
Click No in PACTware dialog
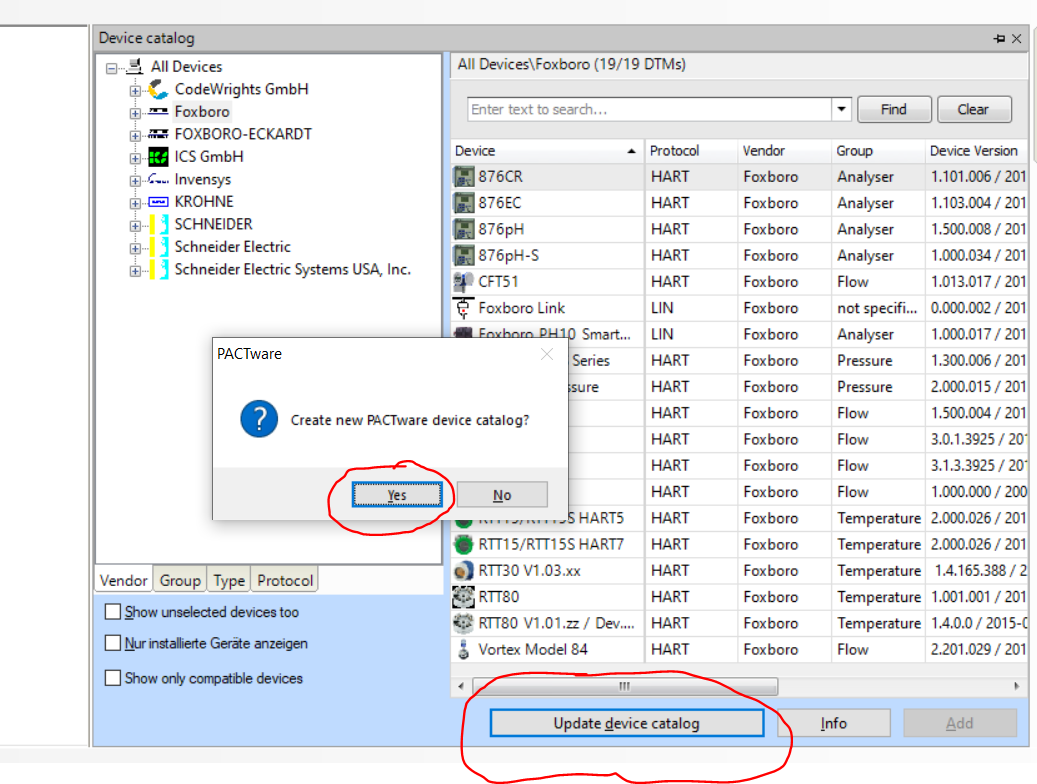click(502, 495)
